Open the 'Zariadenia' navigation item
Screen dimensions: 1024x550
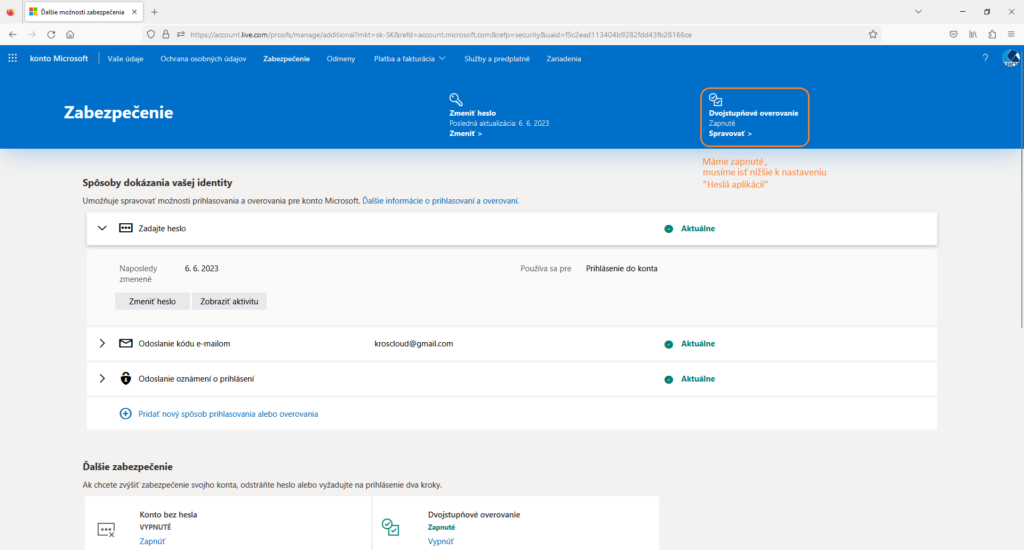click(x=564, y=59)
